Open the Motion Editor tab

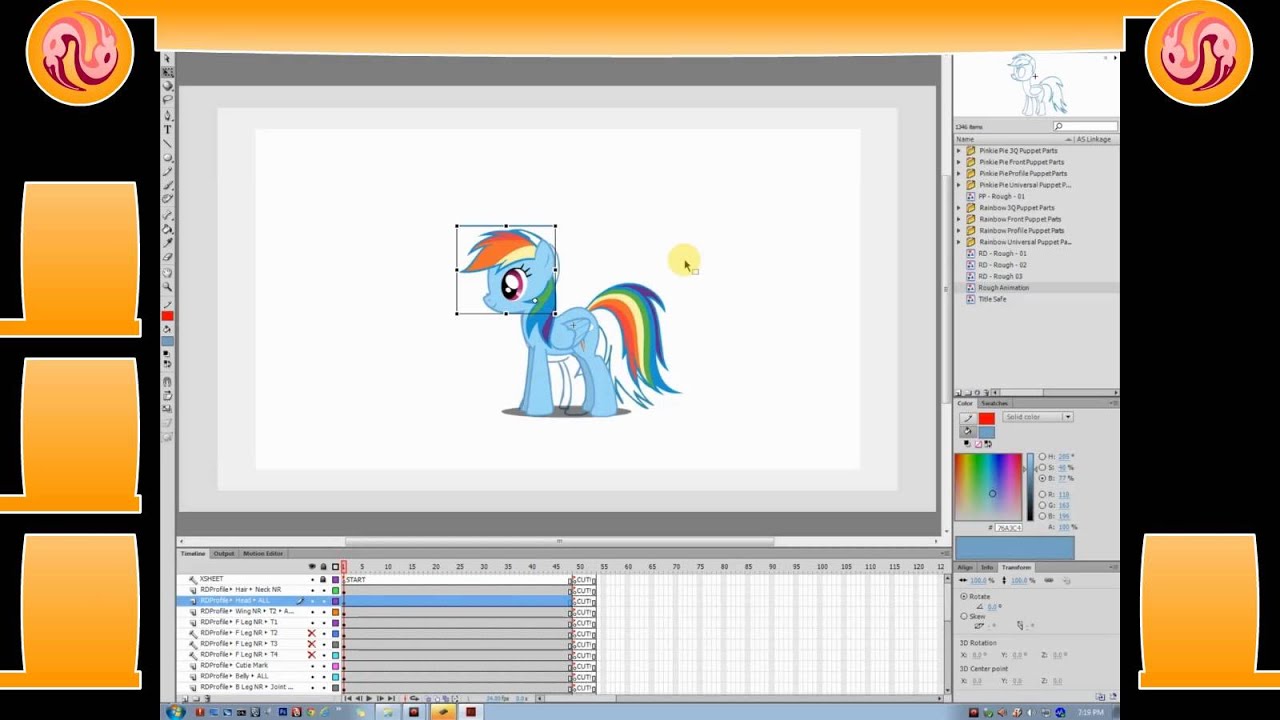(263, 553)
